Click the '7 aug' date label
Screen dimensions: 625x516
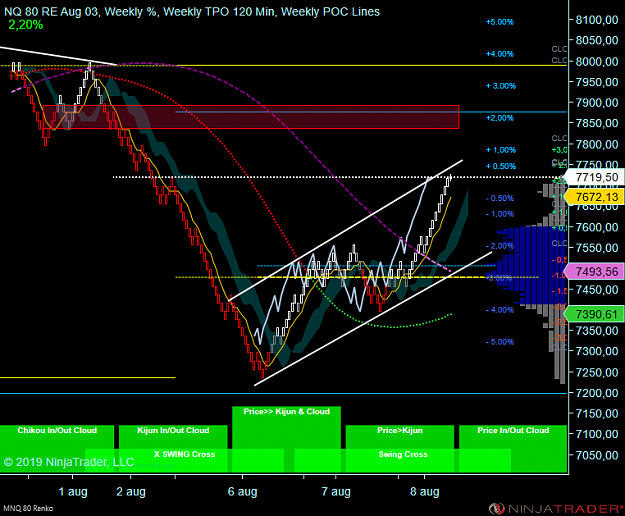336,492
